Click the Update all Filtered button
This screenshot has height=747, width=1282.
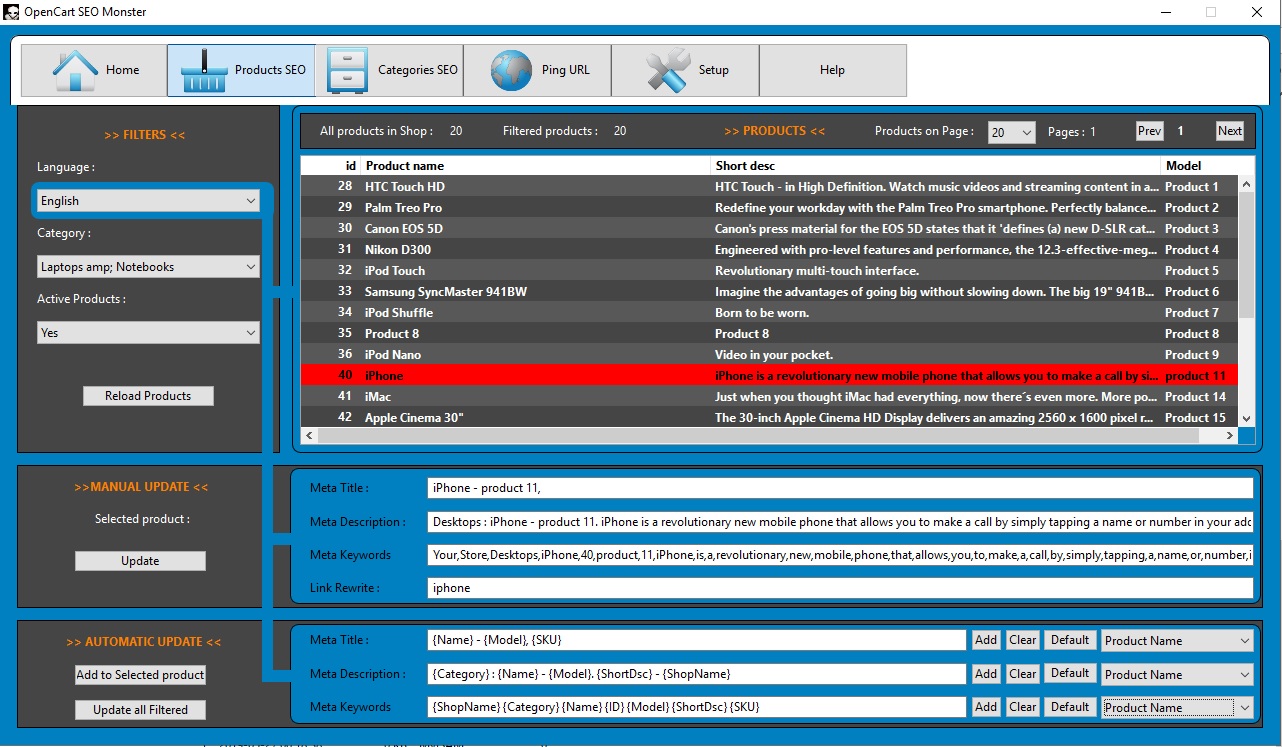click(140, 710)
